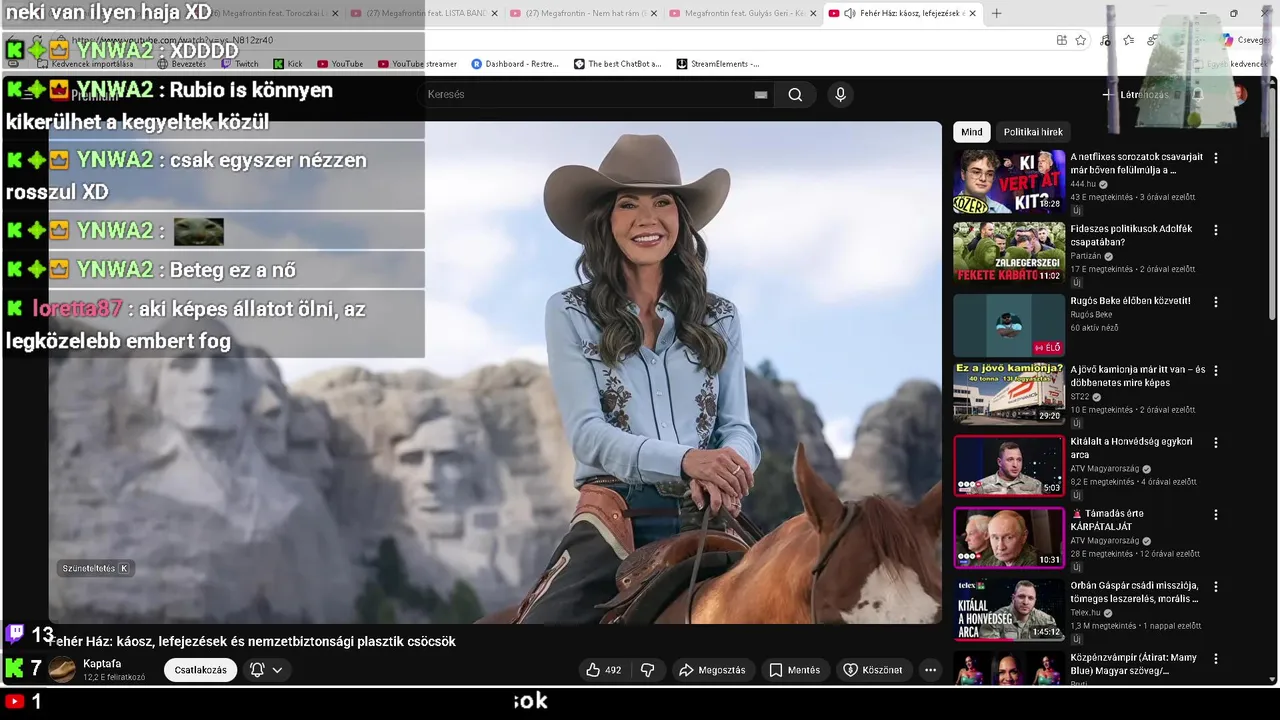
Task: Select the 'Mind' filter chip
Action: tap(972, 132)
